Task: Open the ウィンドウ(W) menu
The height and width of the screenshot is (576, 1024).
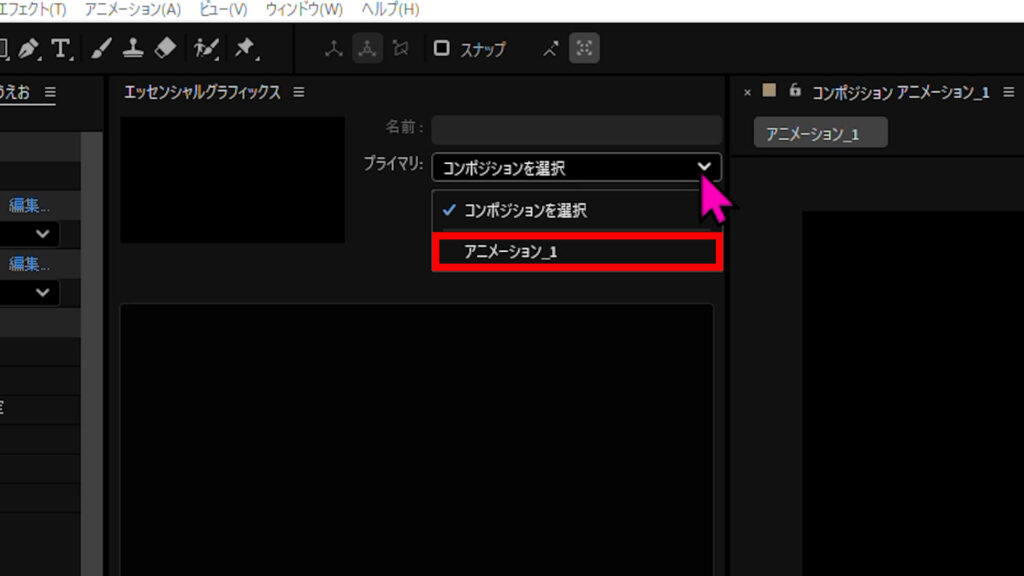Action: [x=304, y=9]
